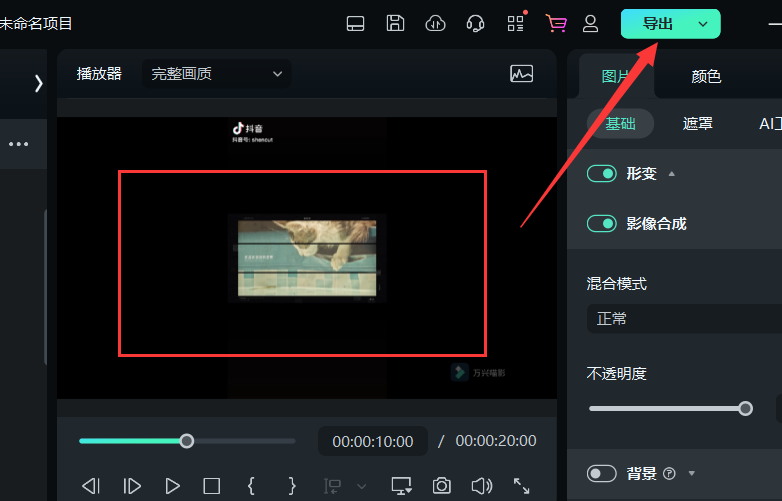The width and height of the screenshot is (782, 501).
Task: Switch to the 图片 (image) tab
Action: click(x=616, y=76)
